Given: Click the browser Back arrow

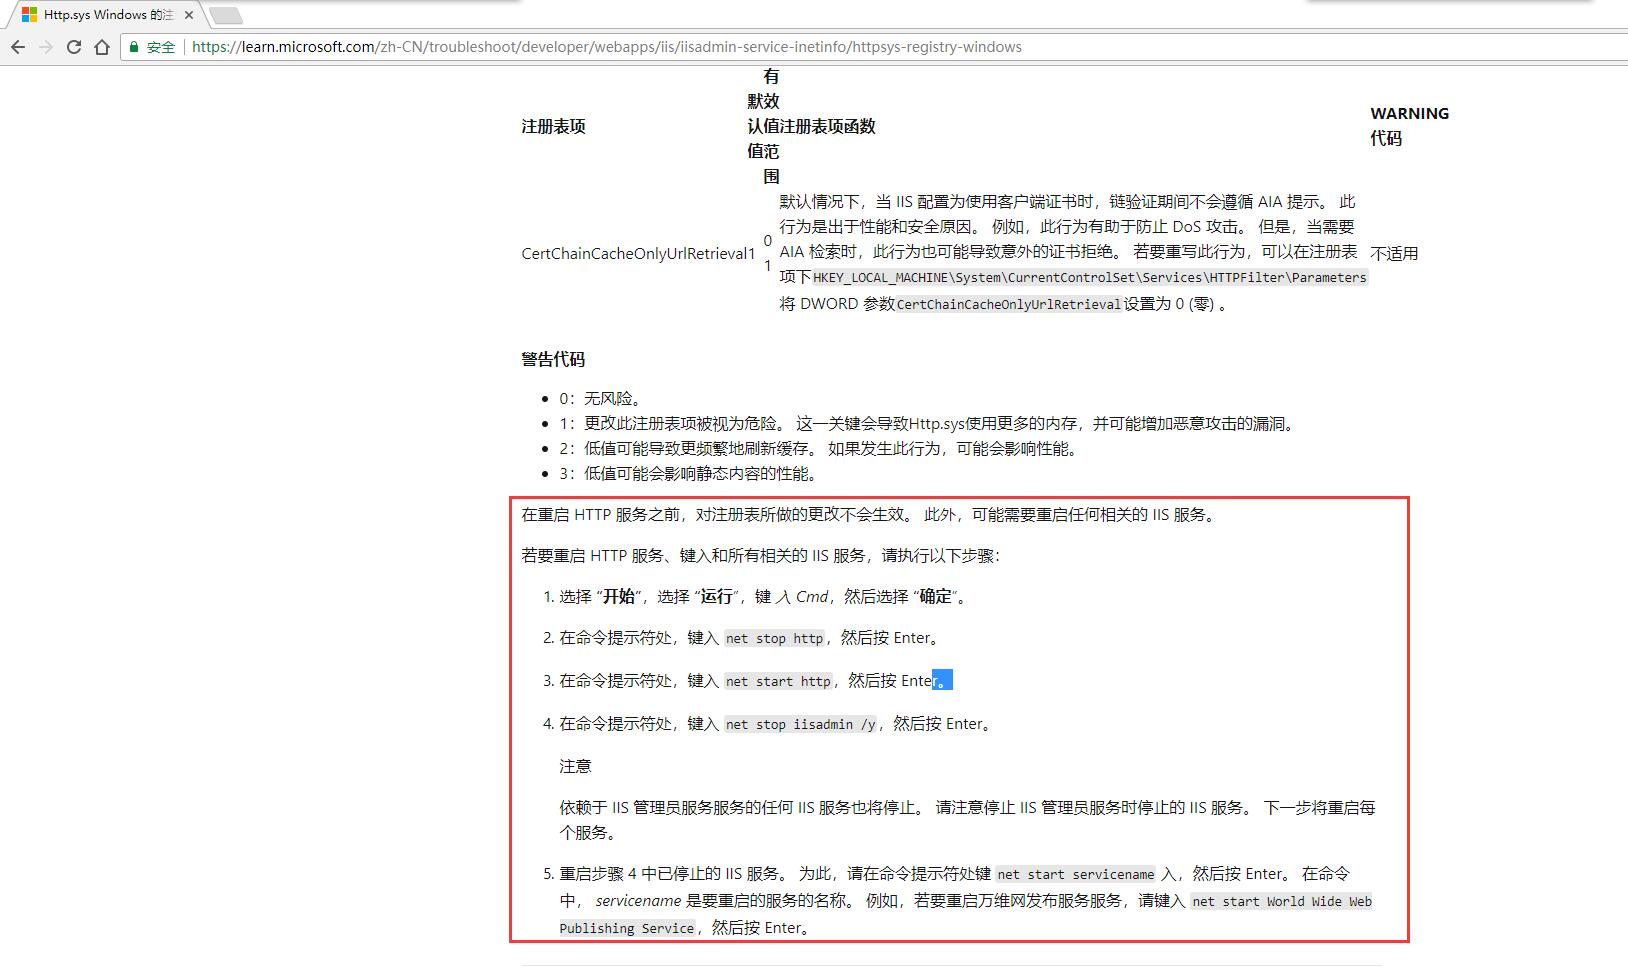Looking at the screenshot, I should (17, 47).
